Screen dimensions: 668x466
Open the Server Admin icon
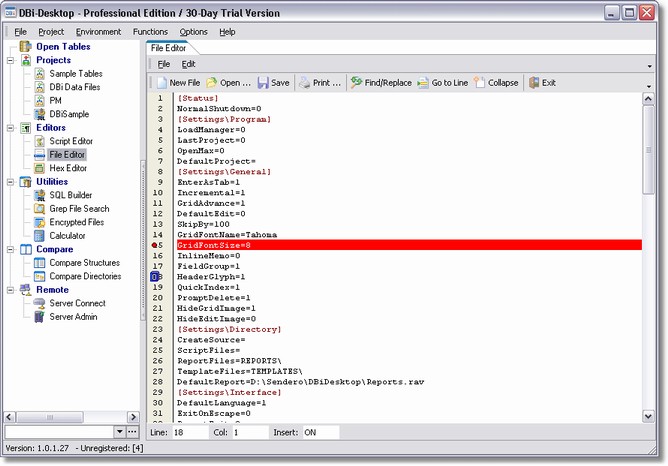coord(40,317)
